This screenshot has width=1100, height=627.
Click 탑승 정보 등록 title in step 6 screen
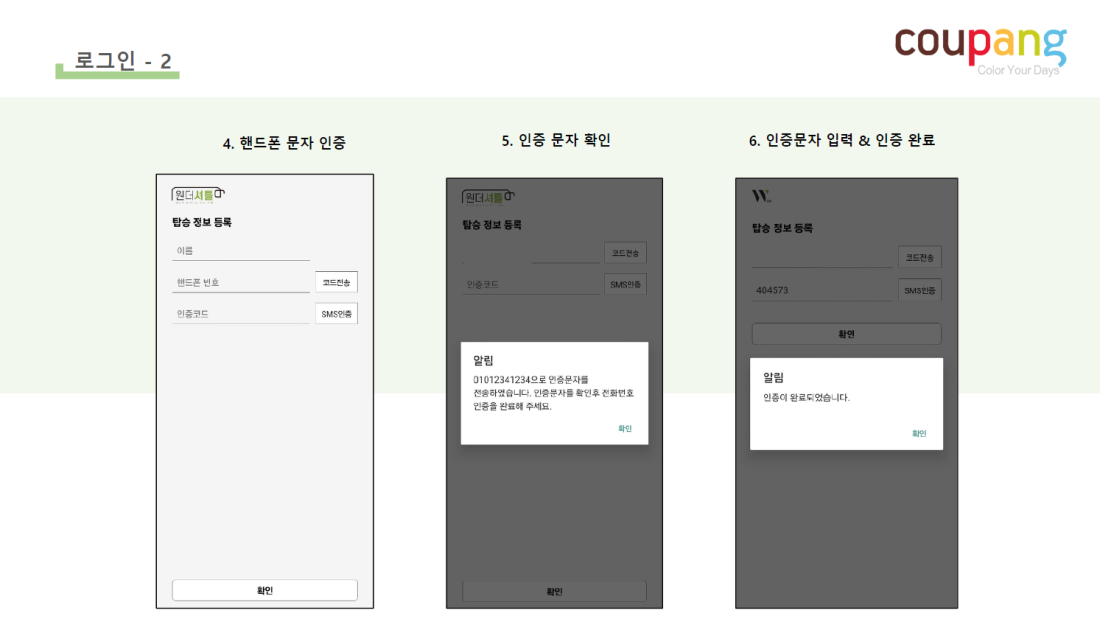coord(782,228)
